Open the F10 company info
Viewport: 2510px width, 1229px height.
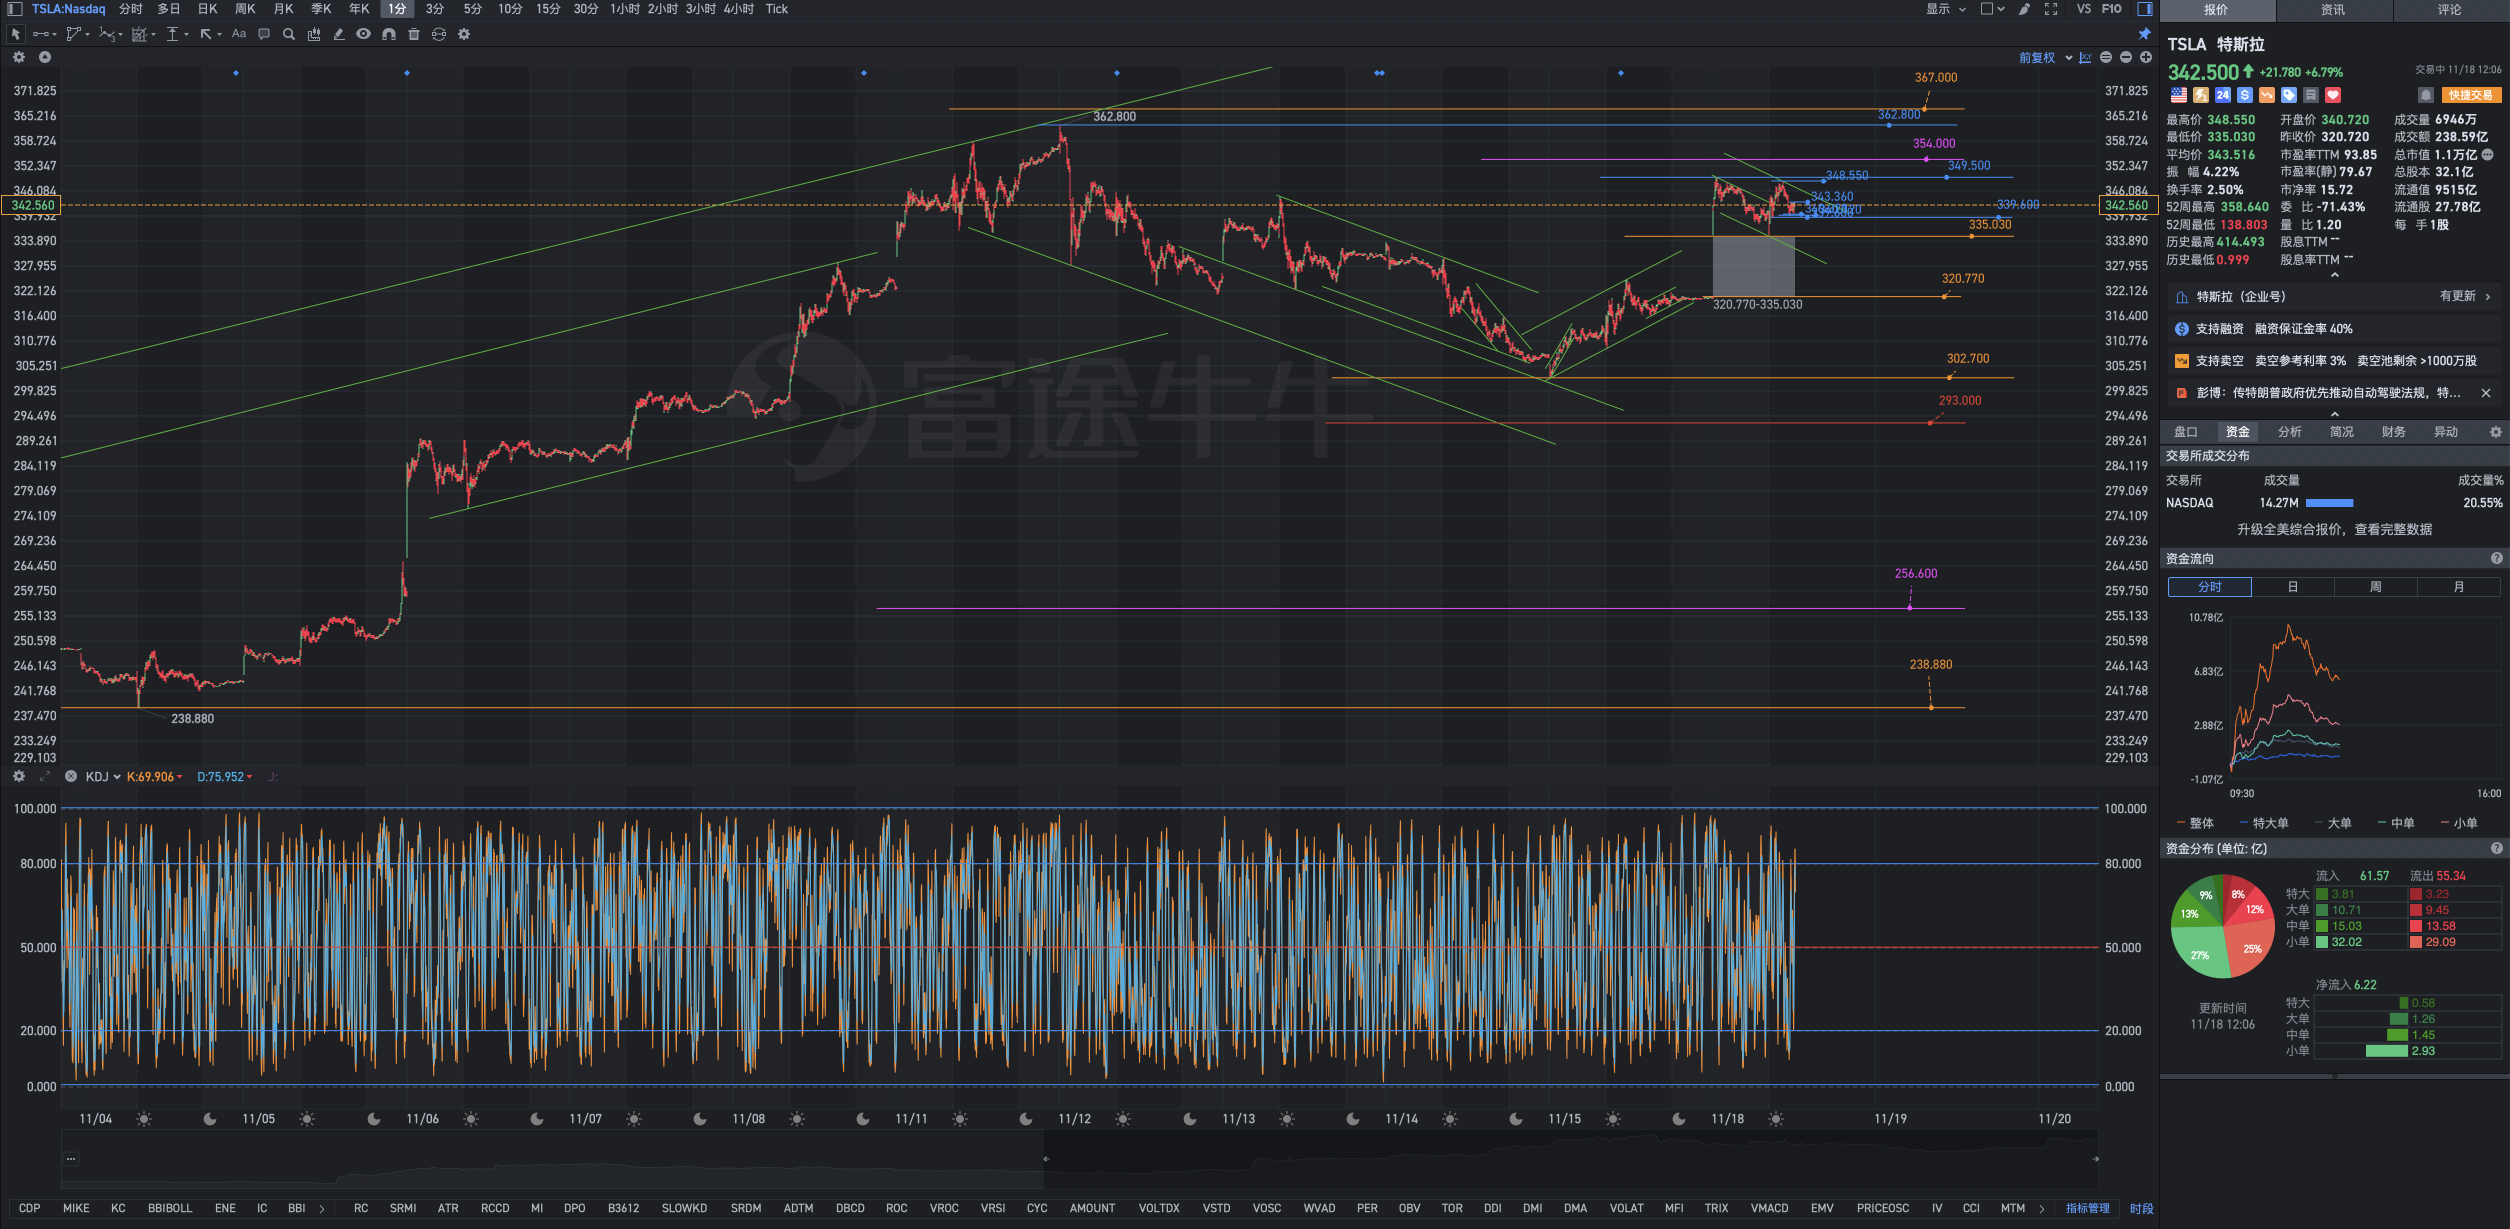[2112, 9]
